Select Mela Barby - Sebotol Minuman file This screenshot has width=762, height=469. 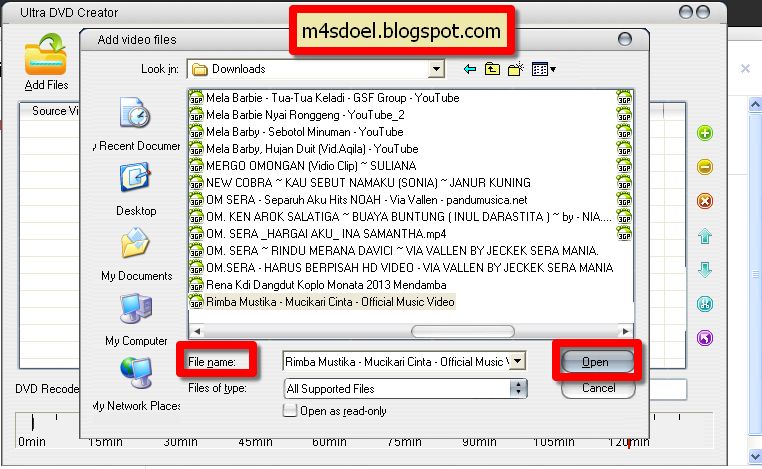pyautogui.click(x=305, y=132)
